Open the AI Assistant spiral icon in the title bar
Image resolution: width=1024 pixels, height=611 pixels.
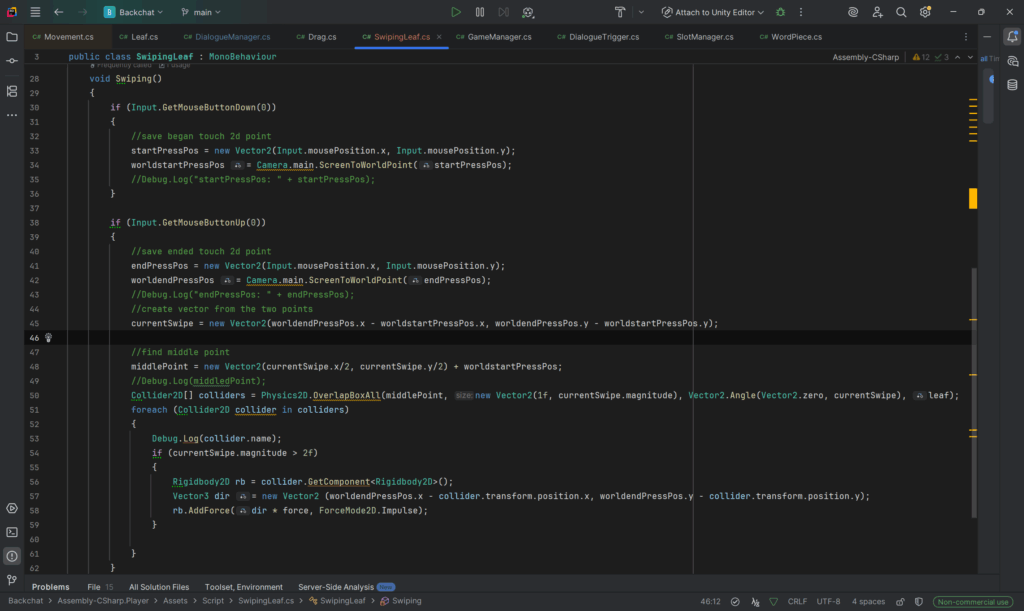853,12
